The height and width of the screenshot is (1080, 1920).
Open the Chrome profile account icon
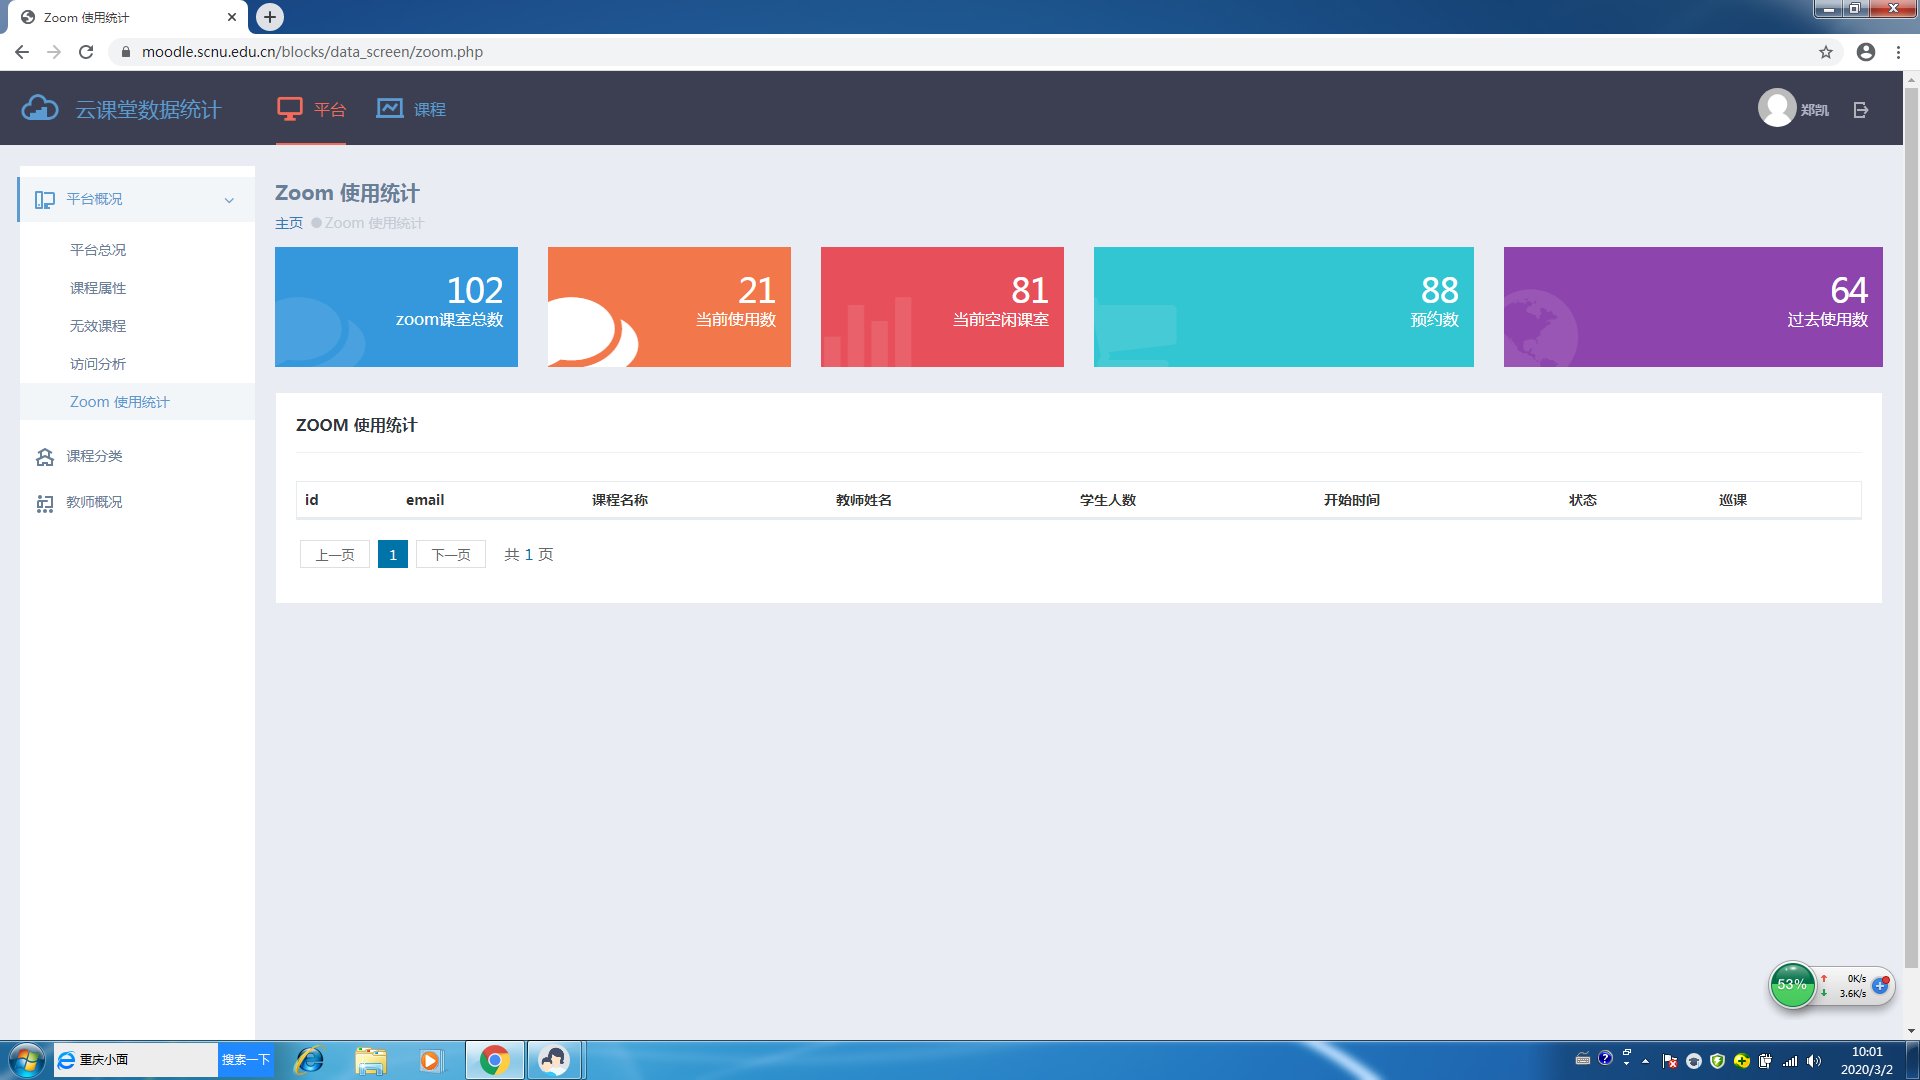pyautogui.click(x=1866, y=52)
